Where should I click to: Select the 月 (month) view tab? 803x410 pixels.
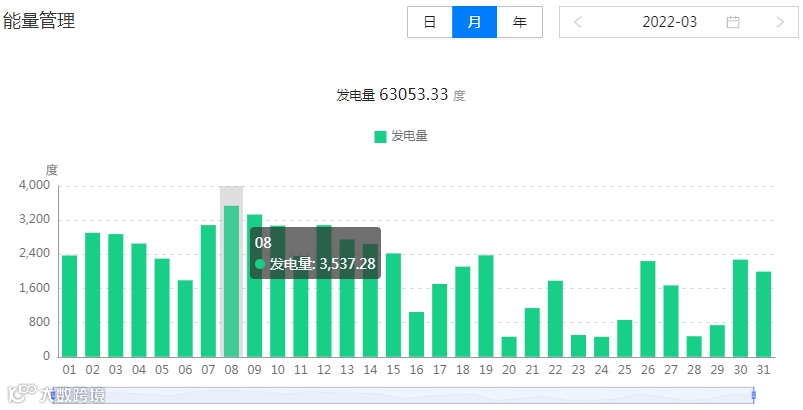[474, 22]
